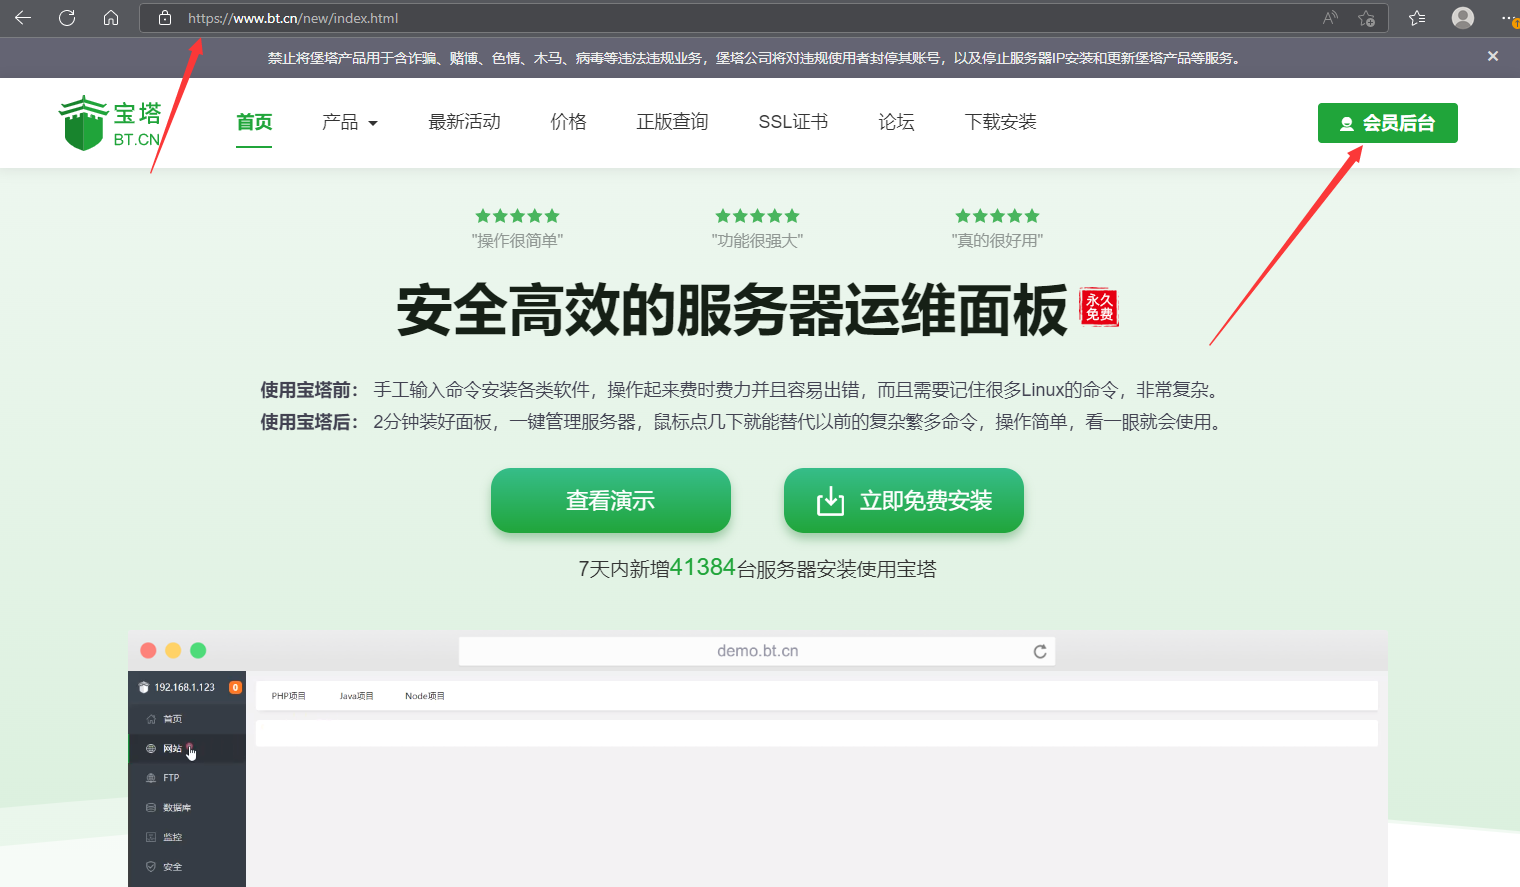Click the "操作很简单" review text

[x=517, y=241]
